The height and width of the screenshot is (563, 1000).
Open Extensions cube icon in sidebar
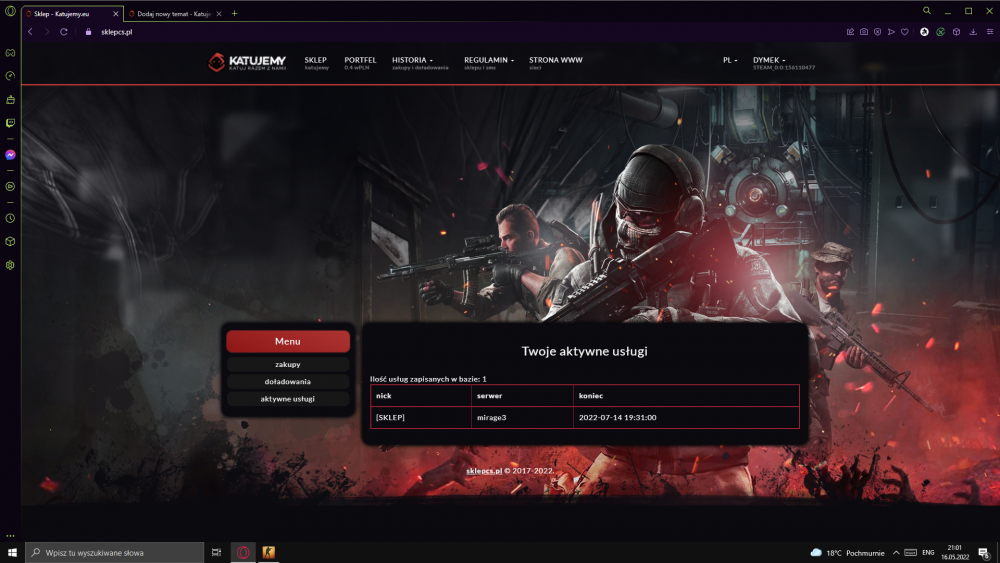[10, 242]
